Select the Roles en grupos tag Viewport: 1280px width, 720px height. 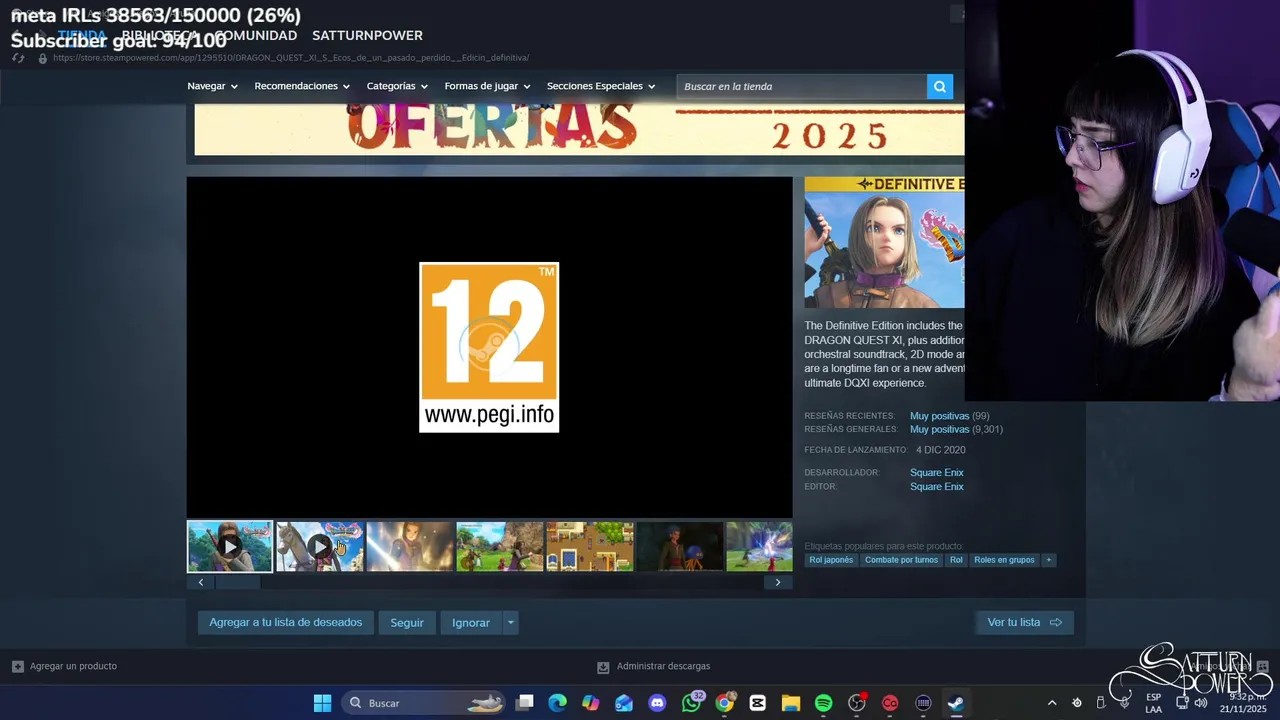point(1004,560)
